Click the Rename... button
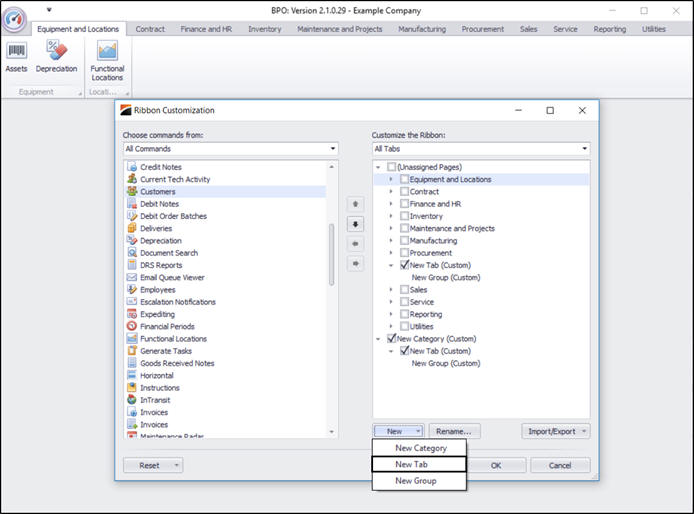This screenshot has height=514, width=694. (x=454, y=431)
